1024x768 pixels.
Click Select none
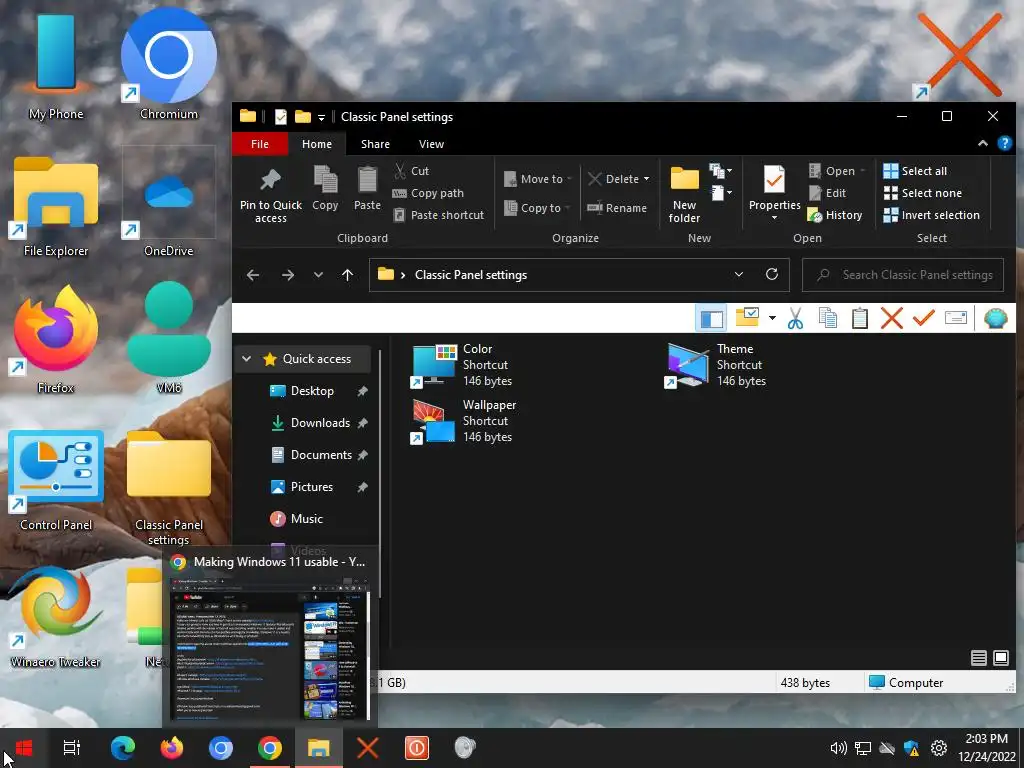pyautogui.click(x=922, y=193)
